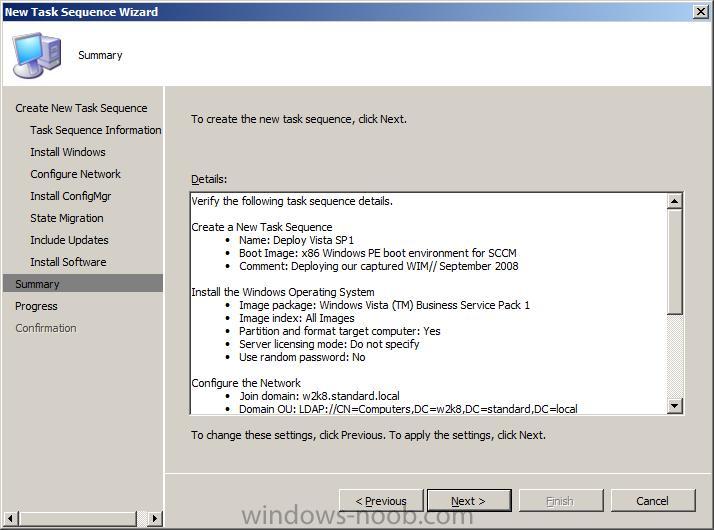Close the New Task Sequence Wizard window
This screenshot has width=714, height=530.
[x=700, y=11]
